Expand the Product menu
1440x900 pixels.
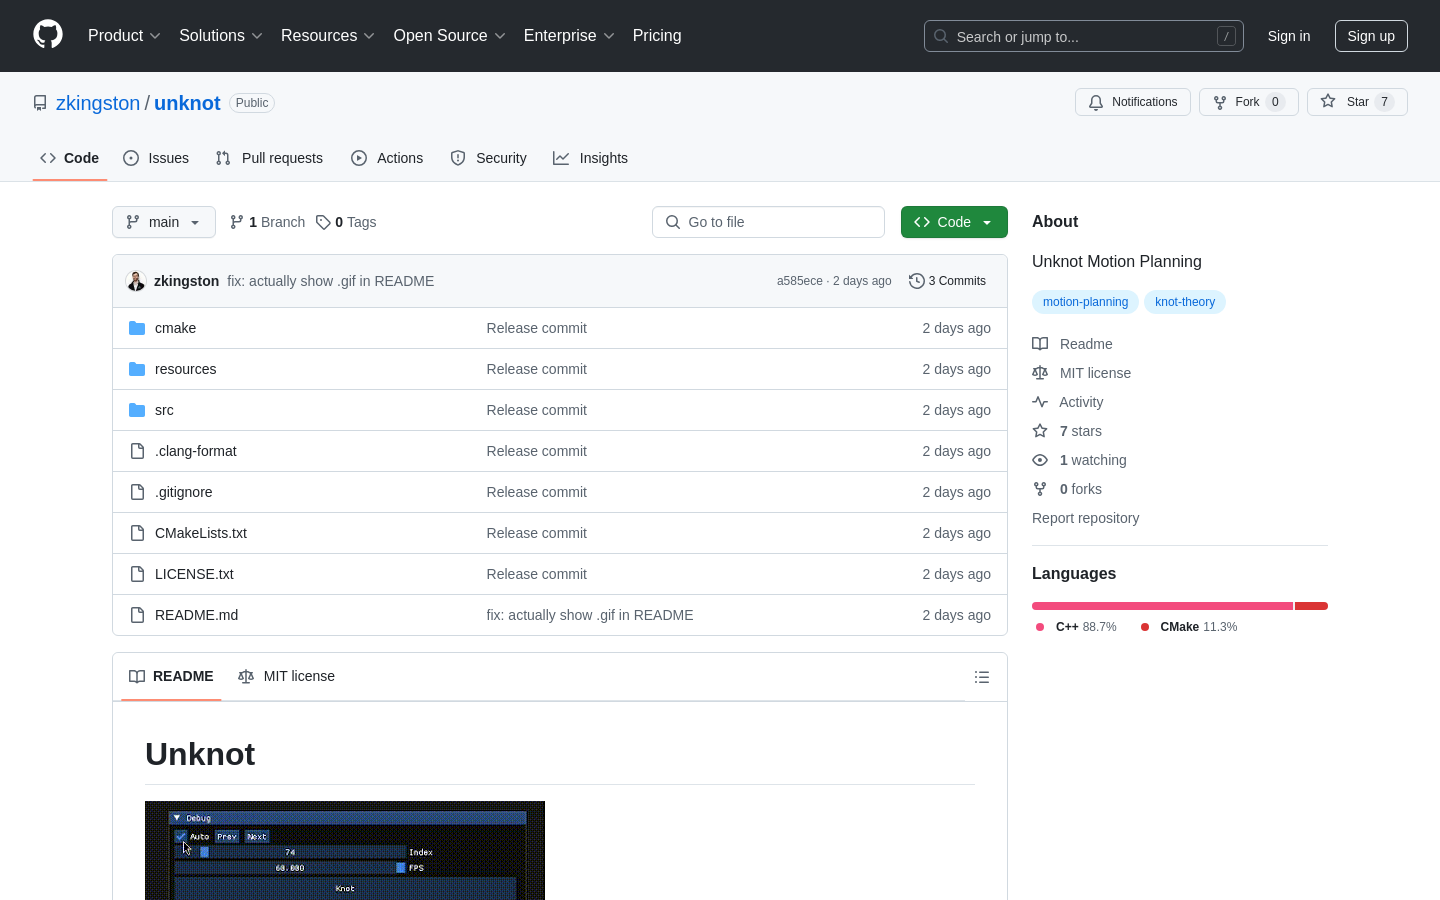pyautogui.click(x=124, y=36)
